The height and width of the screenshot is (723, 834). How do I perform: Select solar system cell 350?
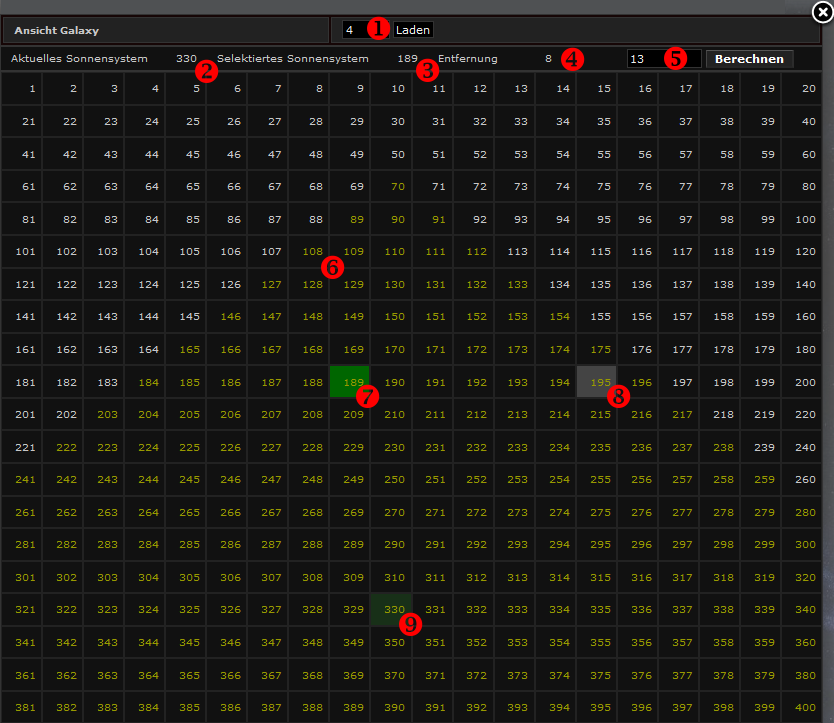pyautogui.click(x=391, y=642)
